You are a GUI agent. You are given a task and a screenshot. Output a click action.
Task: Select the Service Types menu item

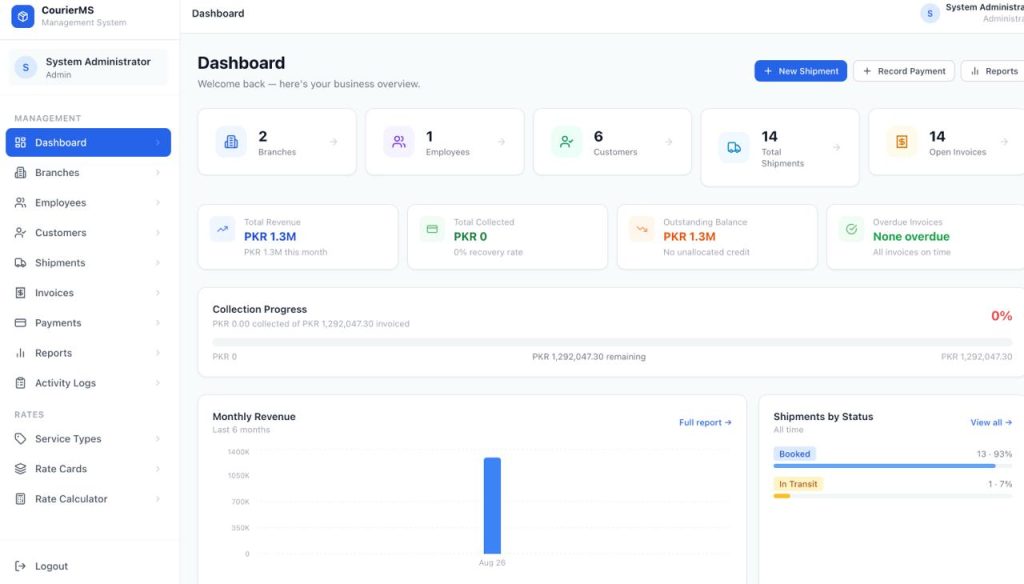(x=88, y=439)
